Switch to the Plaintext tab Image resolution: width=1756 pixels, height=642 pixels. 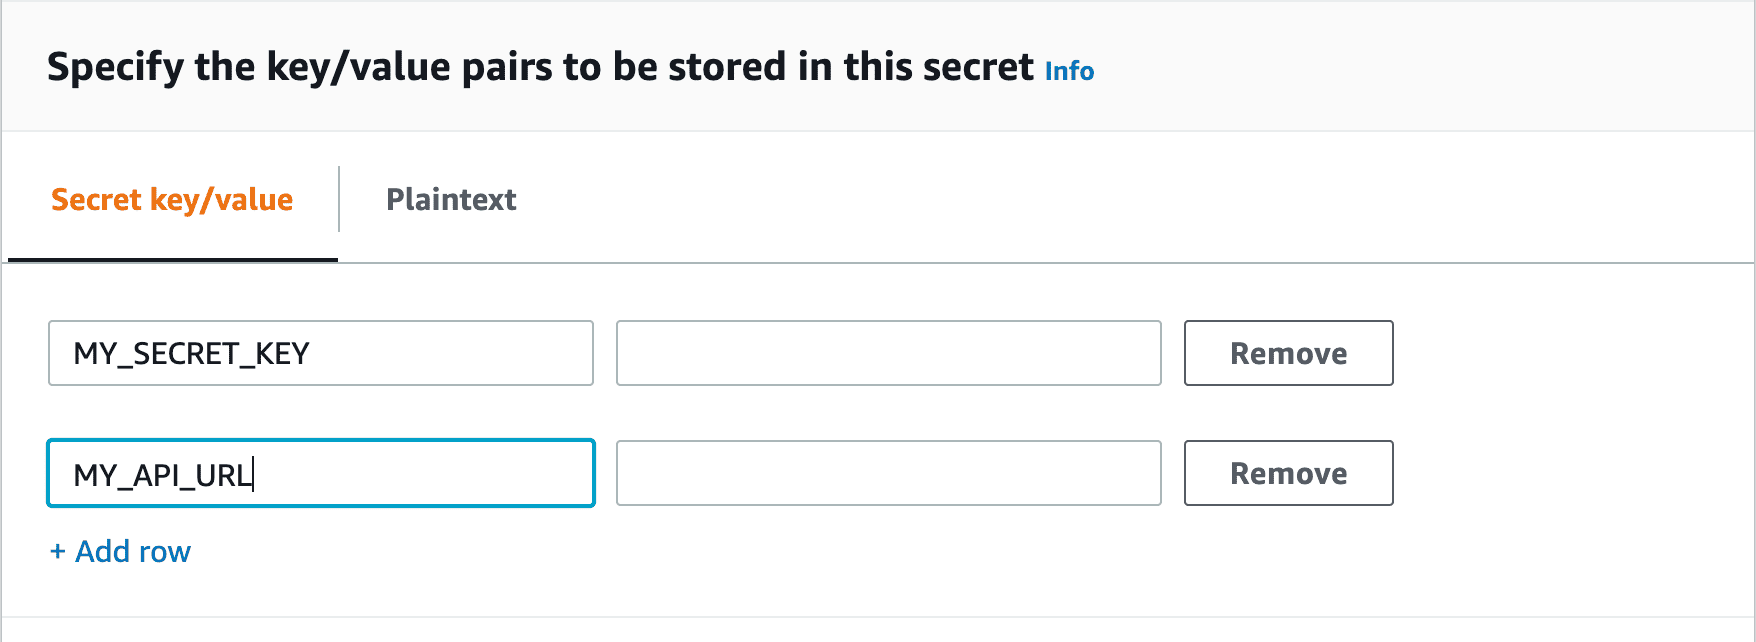click(451, 200)
